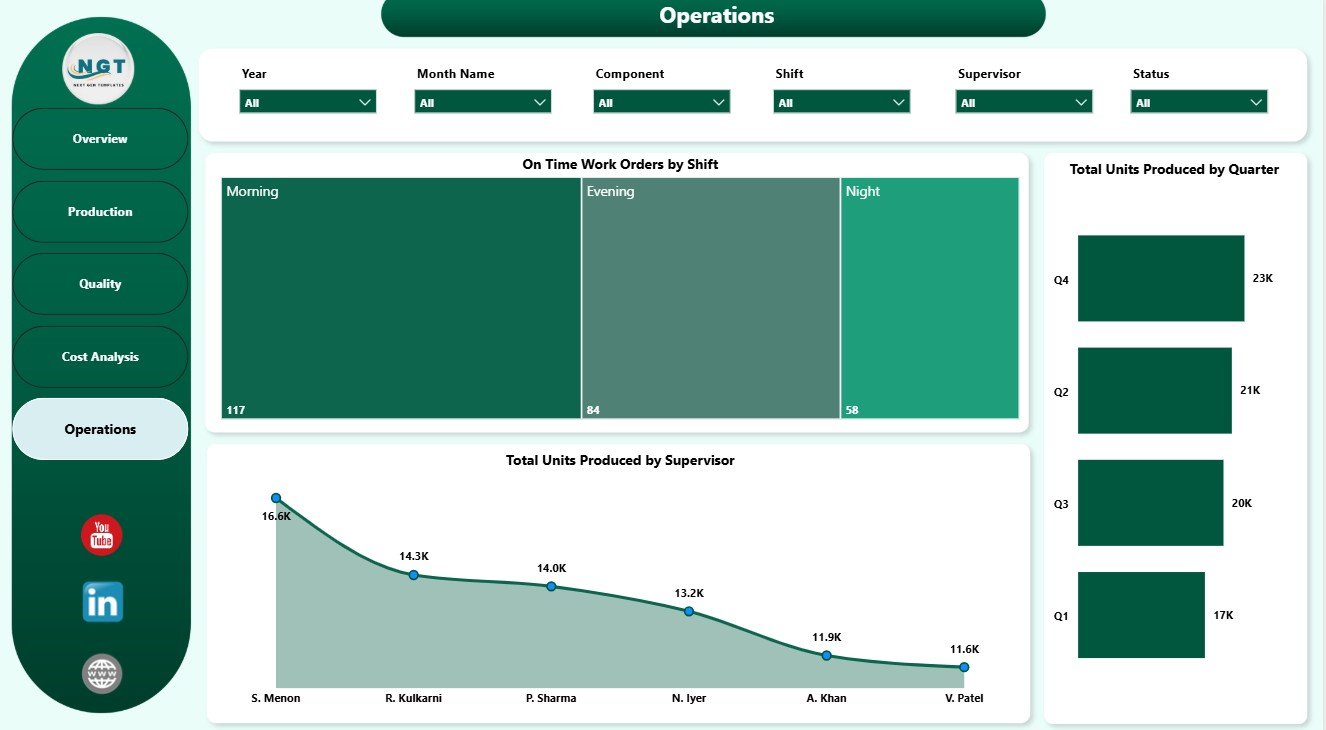Select the Night treemap block
1326x730 pixels.
click(x=930, y=298)
